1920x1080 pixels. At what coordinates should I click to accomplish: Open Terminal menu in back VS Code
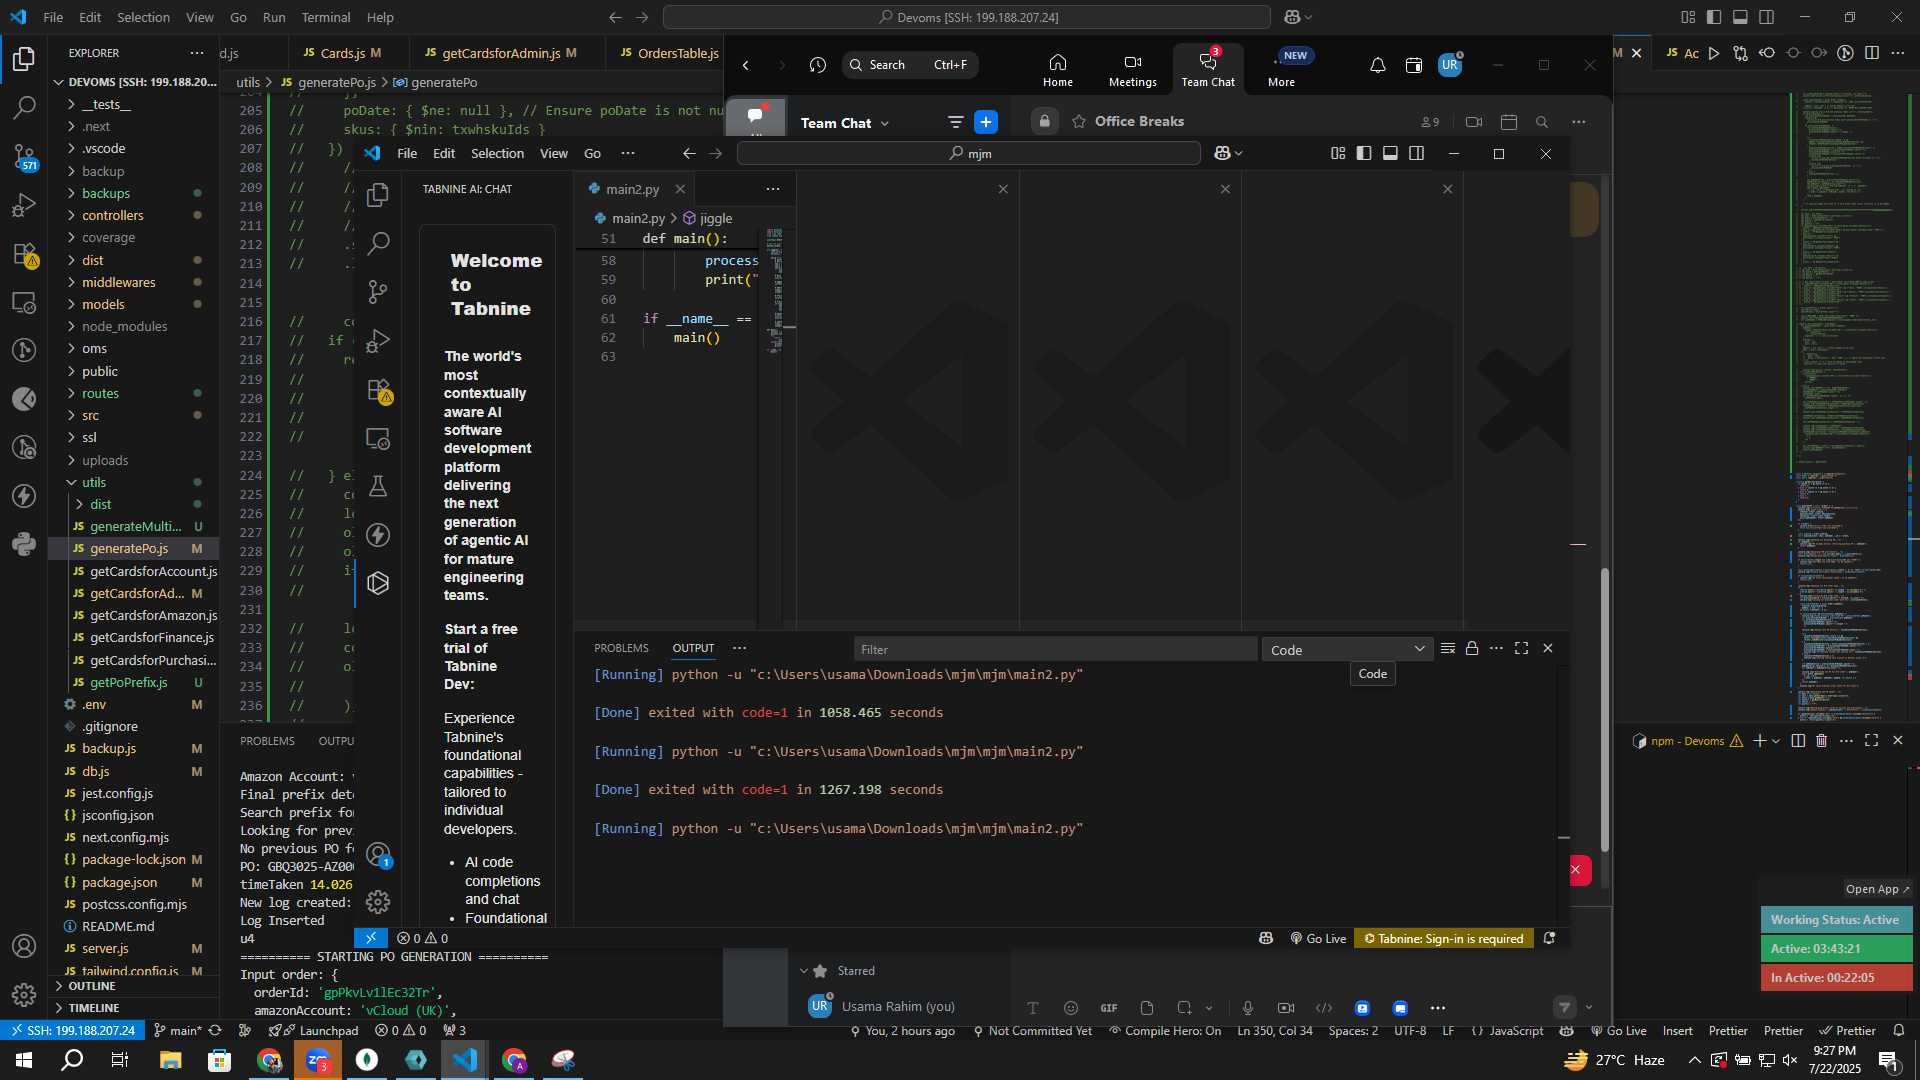(326, 17)
